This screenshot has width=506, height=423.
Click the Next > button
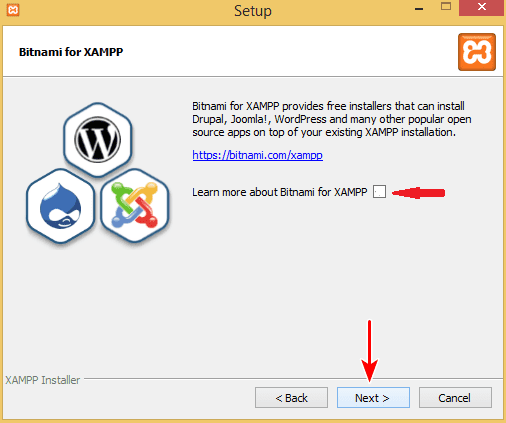click(373, 397)
